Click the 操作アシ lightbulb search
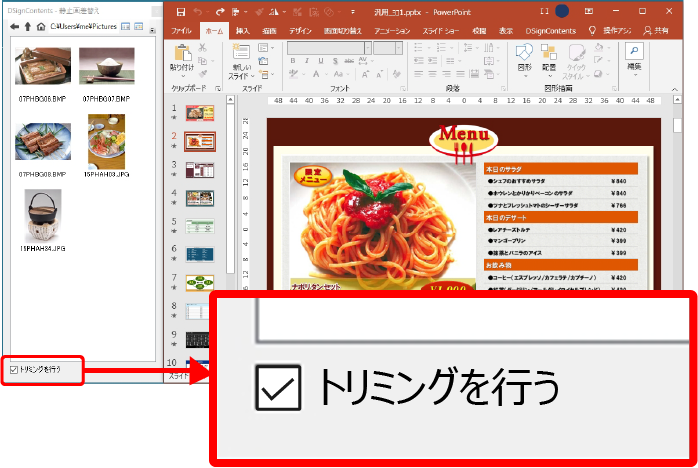This screenshot has height=468, width=698. tap(611, 31)
